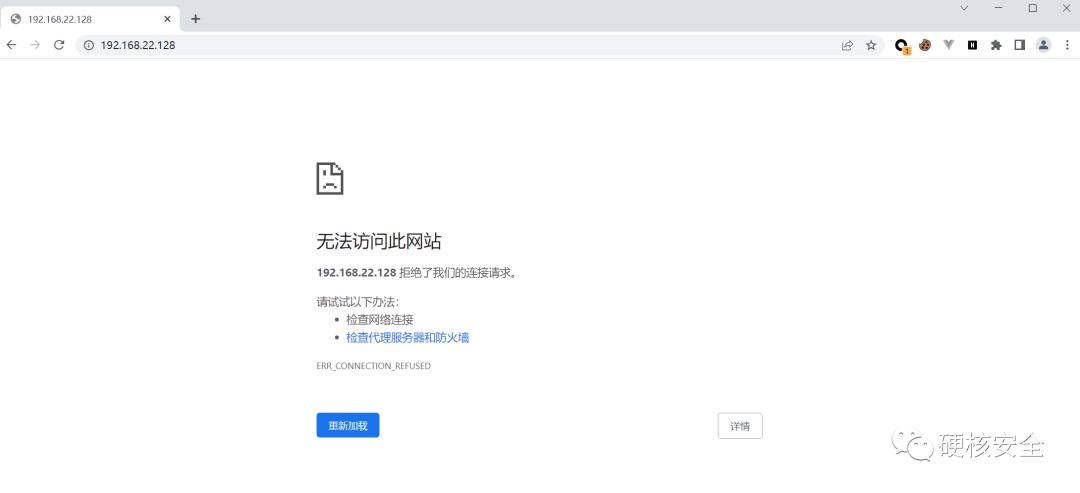Open the gray V-shaped extension icon

tap(948, 45)
